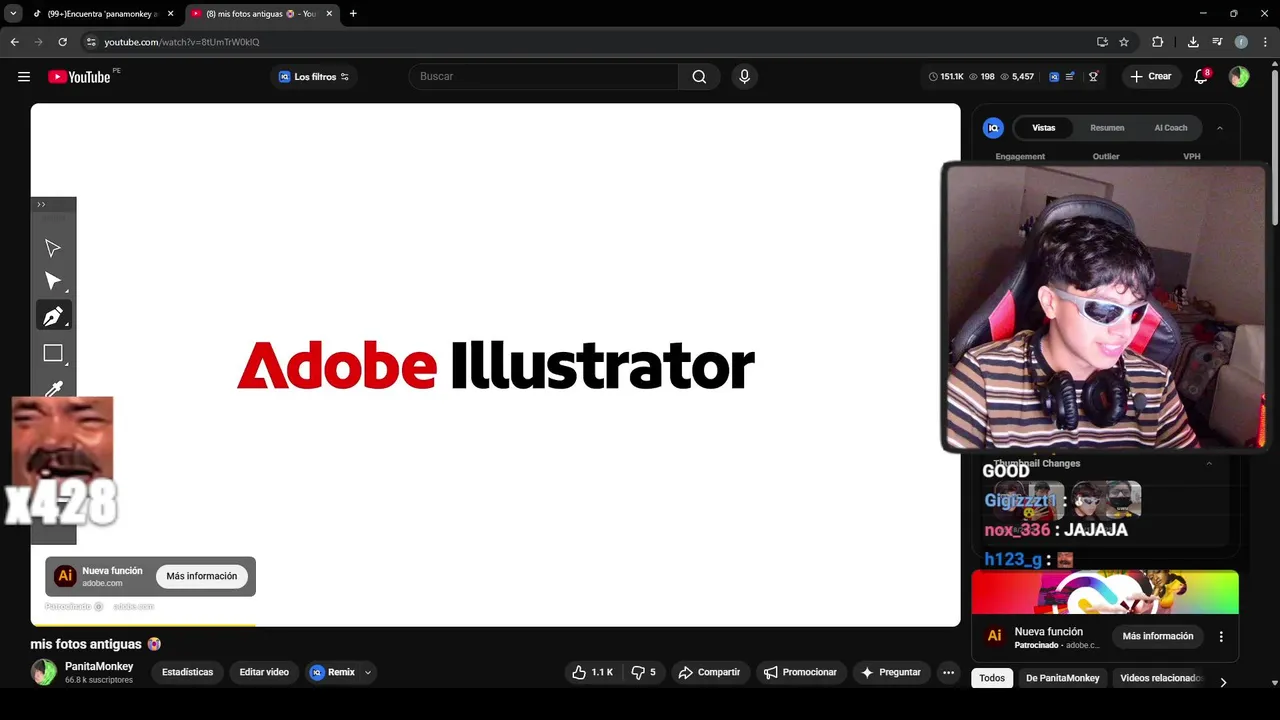Go to YouTube home via logo
The height and width of the screenshot is (720, 1280).
coord(79,77)
